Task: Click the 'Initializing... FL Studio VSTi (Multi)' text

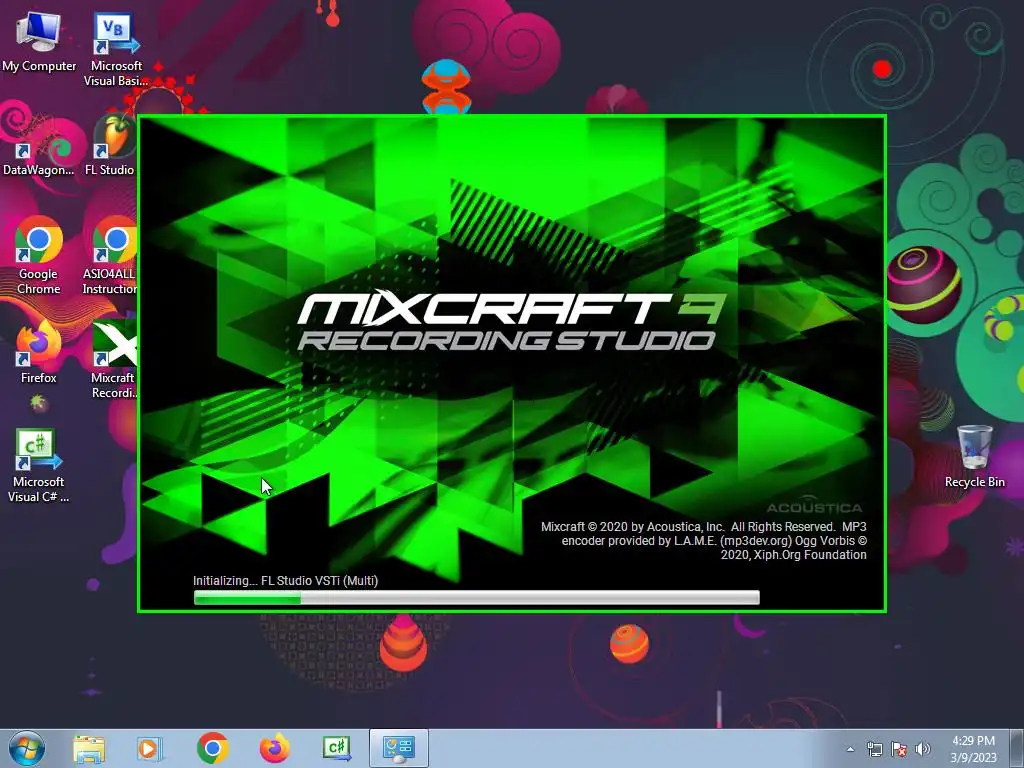Action: [285, 581]
